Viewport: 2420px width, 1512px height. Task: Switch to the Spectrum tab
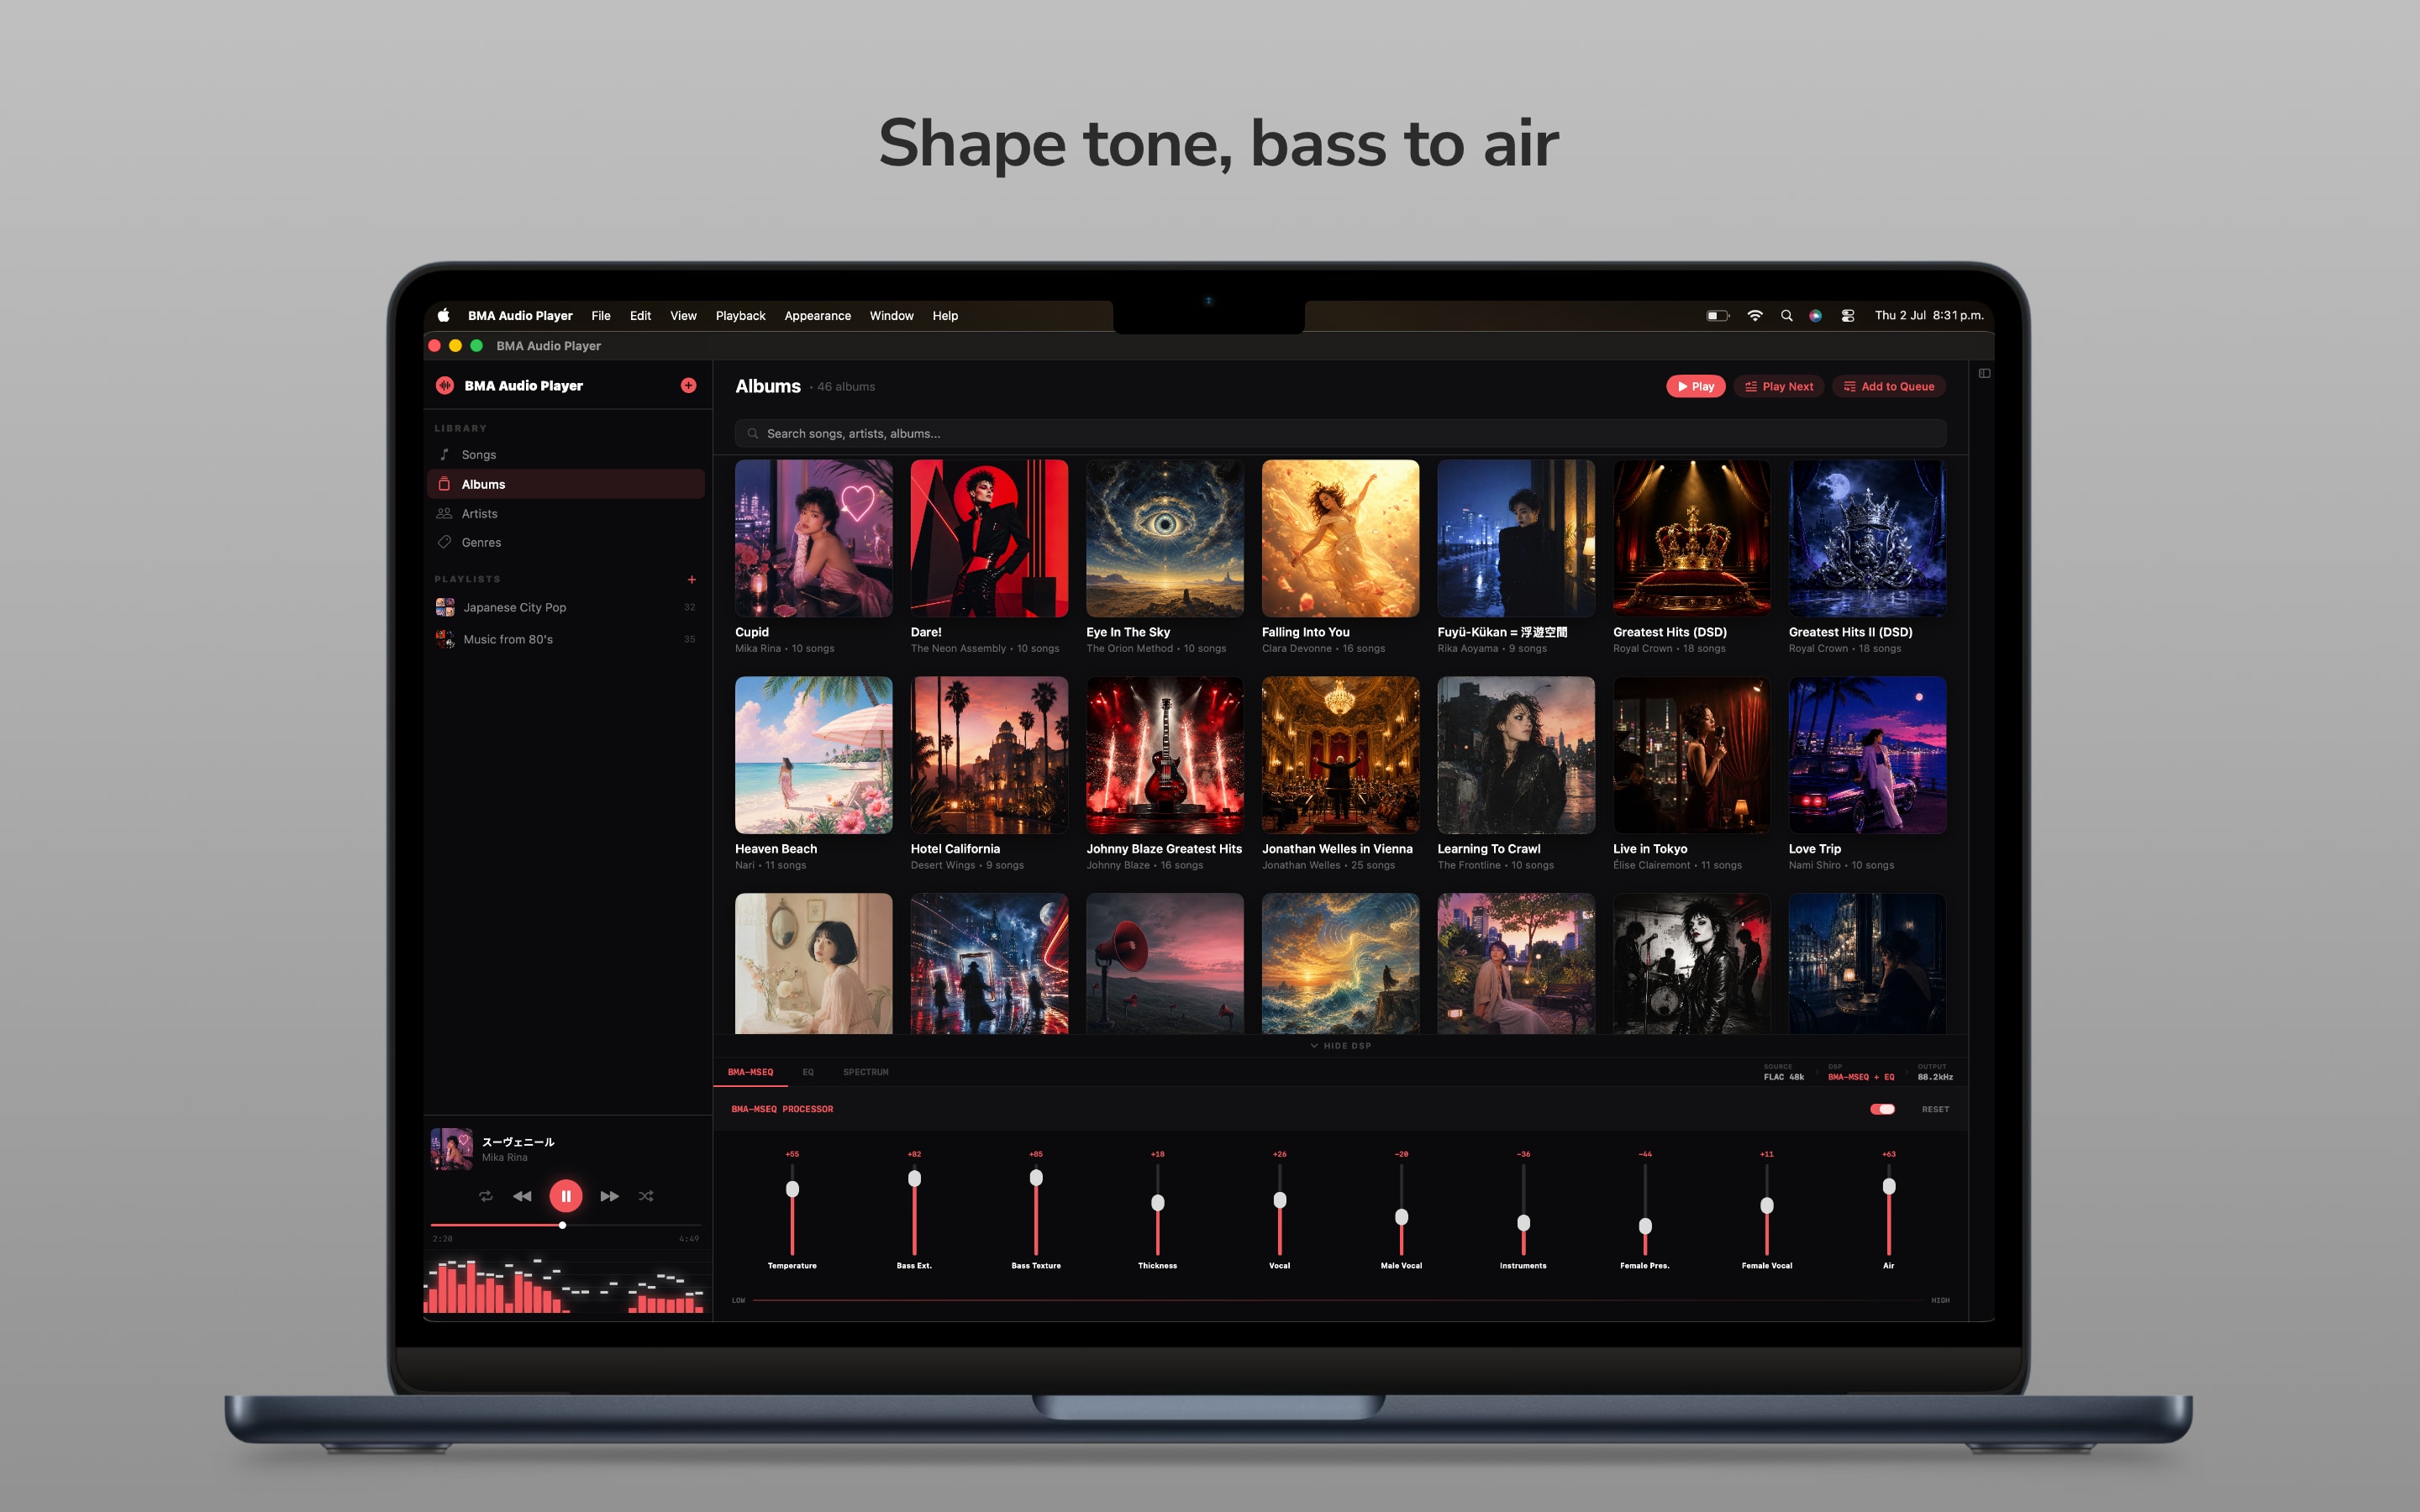coord(865,1072)
